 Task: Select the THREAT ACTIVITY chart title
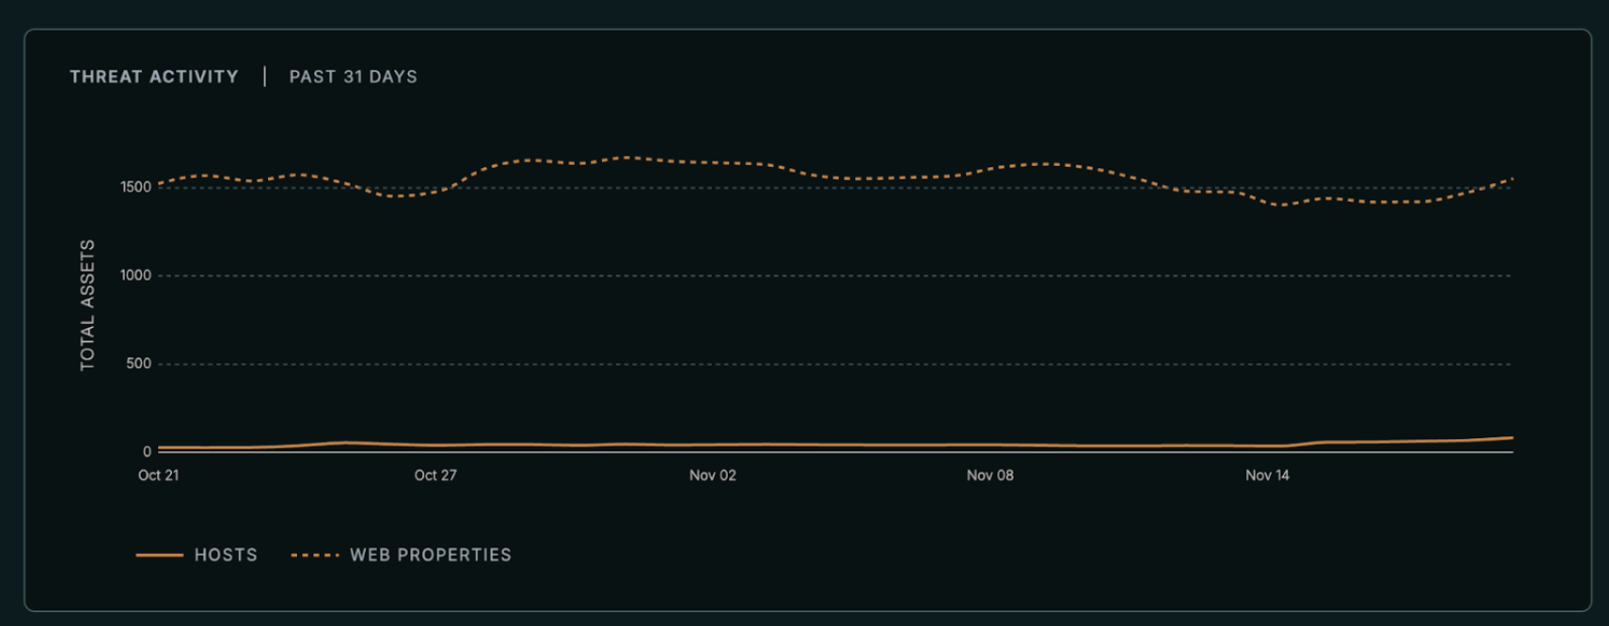tap(154, 77)
